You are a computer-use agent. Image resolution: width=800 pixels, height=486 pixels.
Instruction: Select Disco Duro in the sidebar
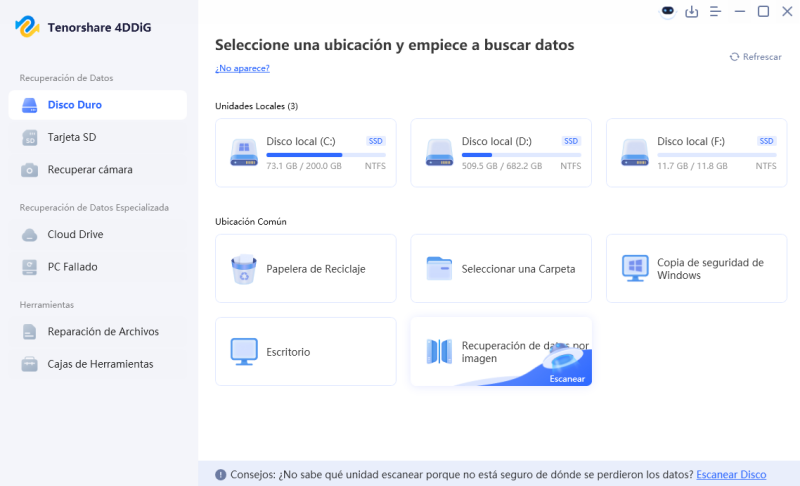coord(97,105)
